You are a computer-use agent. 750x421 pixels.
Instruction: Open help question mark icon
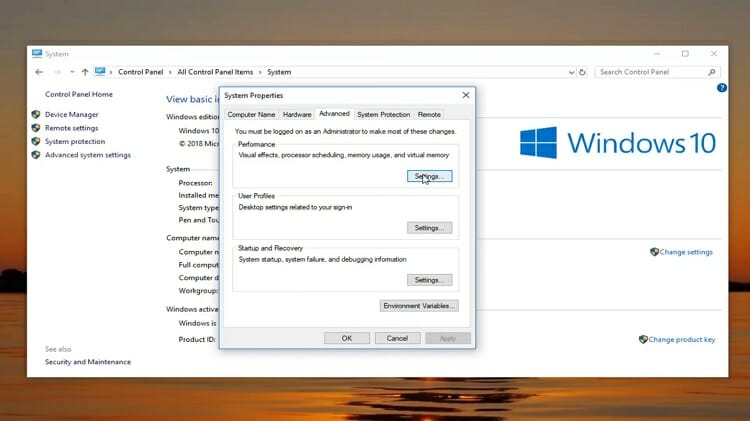click(x=722, y=88)
